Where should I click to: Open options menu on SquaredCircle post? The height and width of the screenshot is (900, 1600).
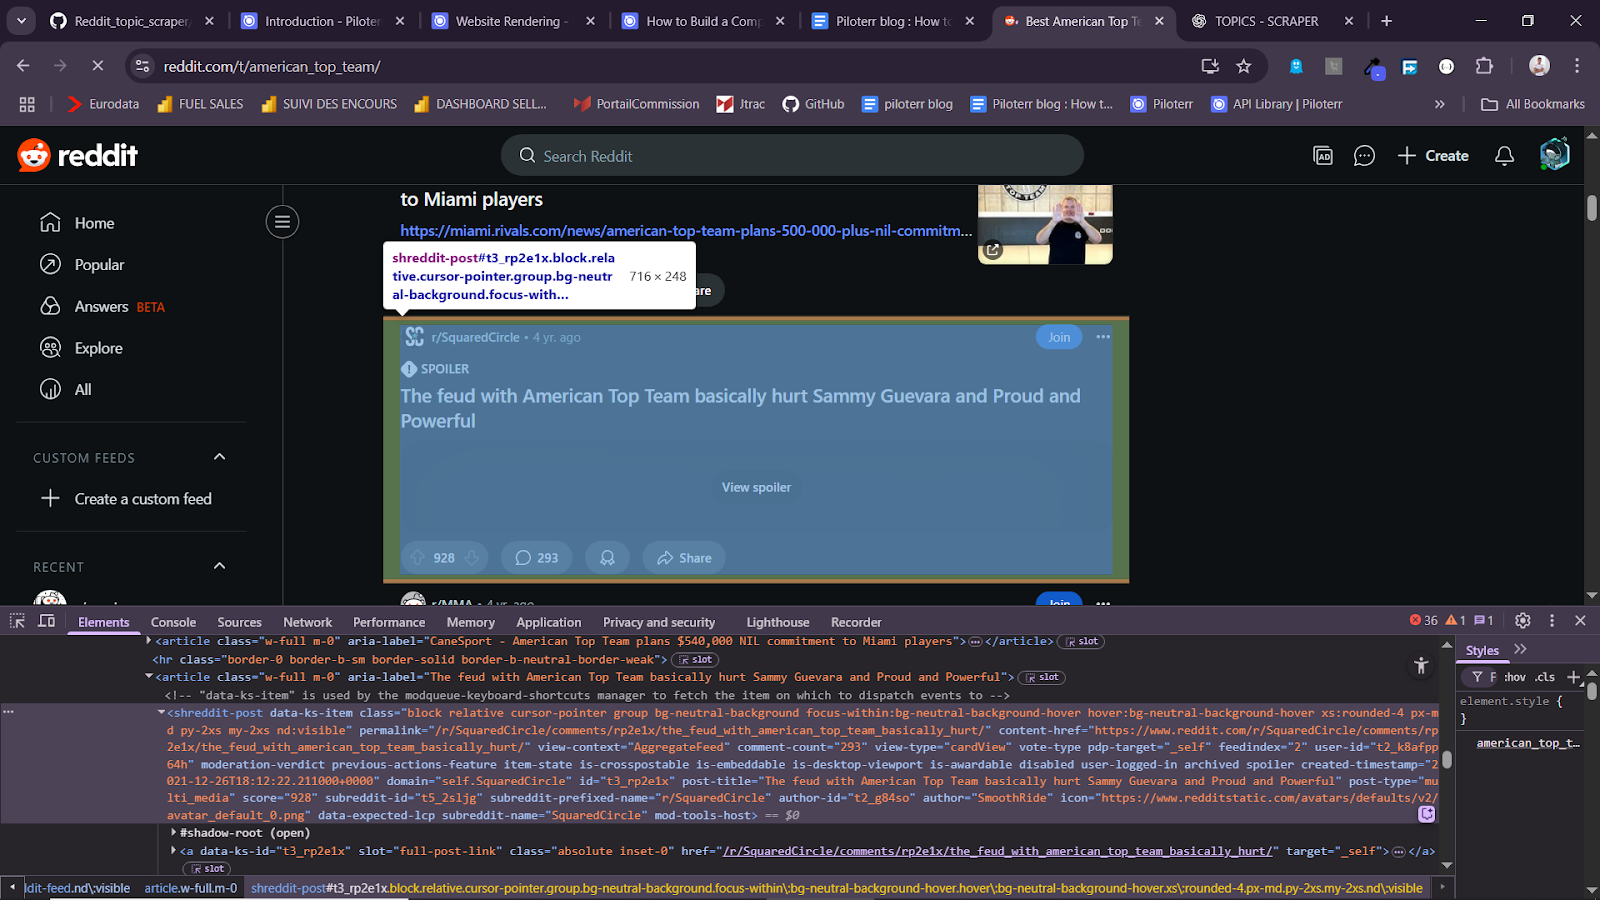1103,337
